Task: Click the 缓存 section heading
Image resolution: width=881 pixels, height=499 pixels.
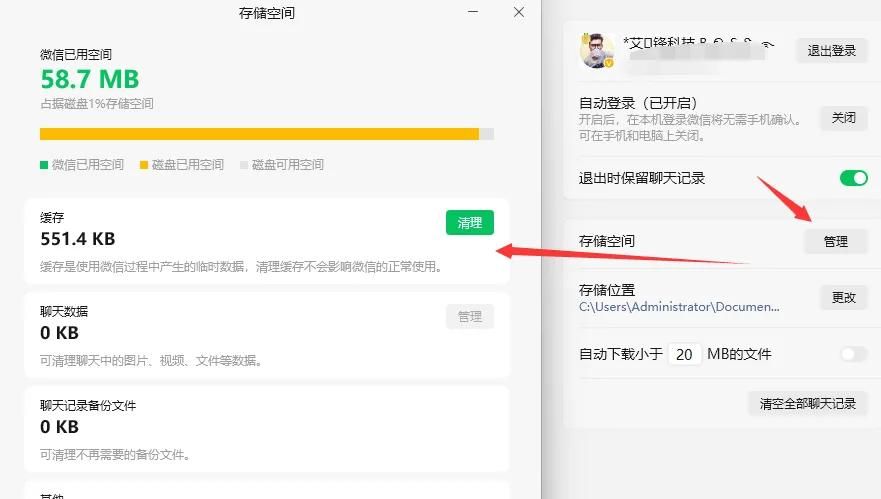Action: coord(52,217)
